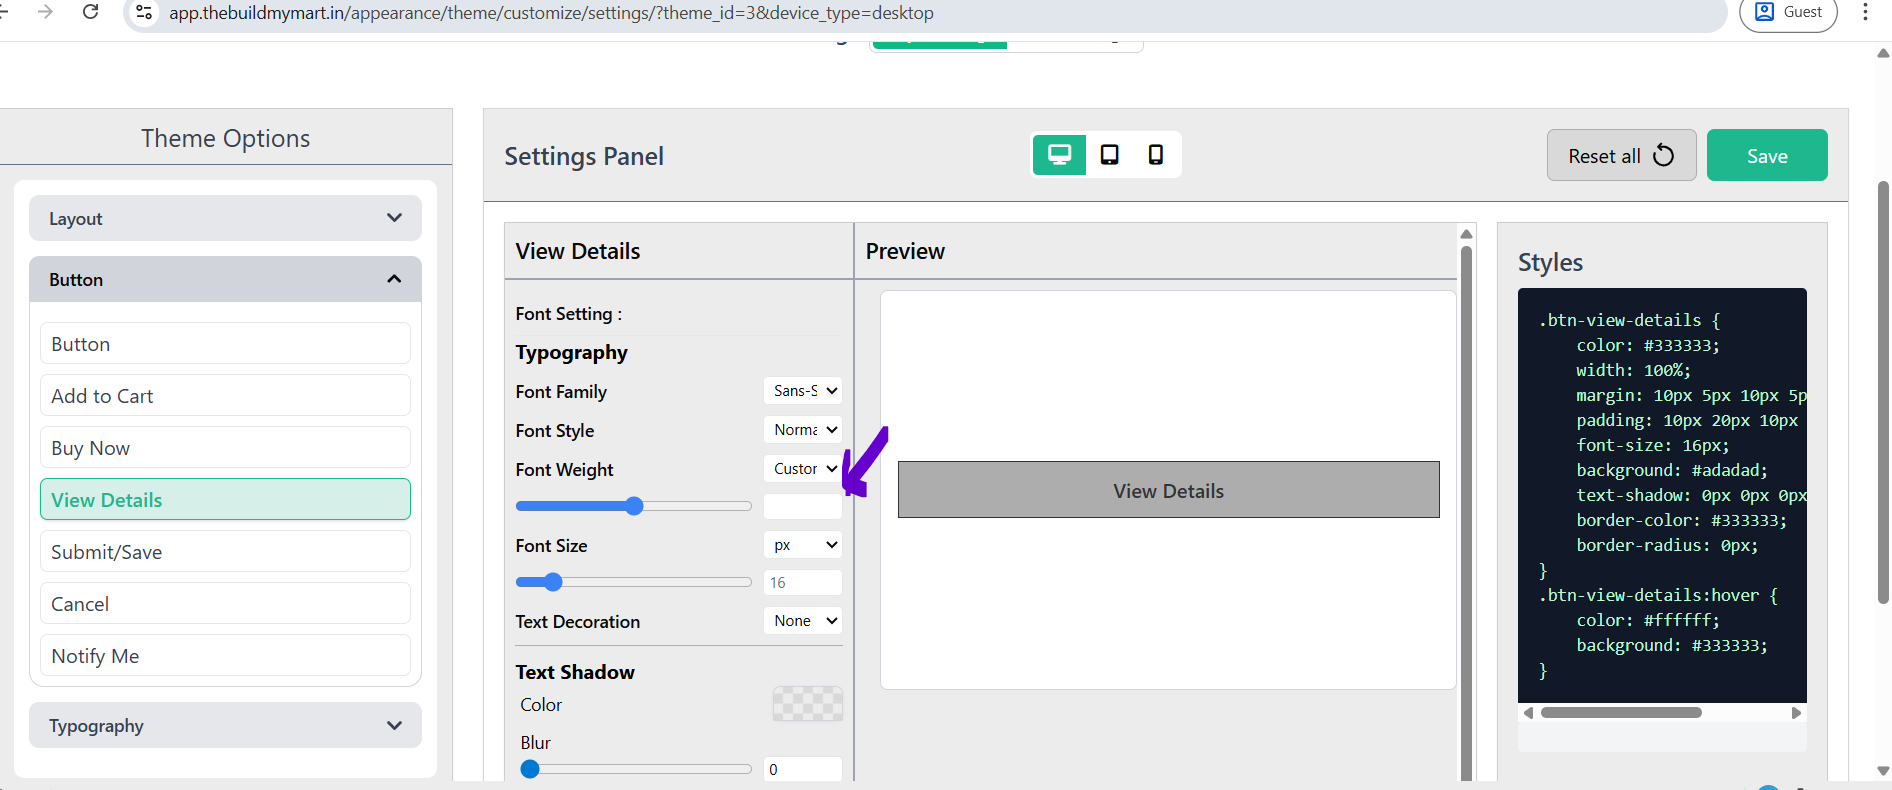Click the View Details preview button
1892x790 pixels.
point(1168,490)
